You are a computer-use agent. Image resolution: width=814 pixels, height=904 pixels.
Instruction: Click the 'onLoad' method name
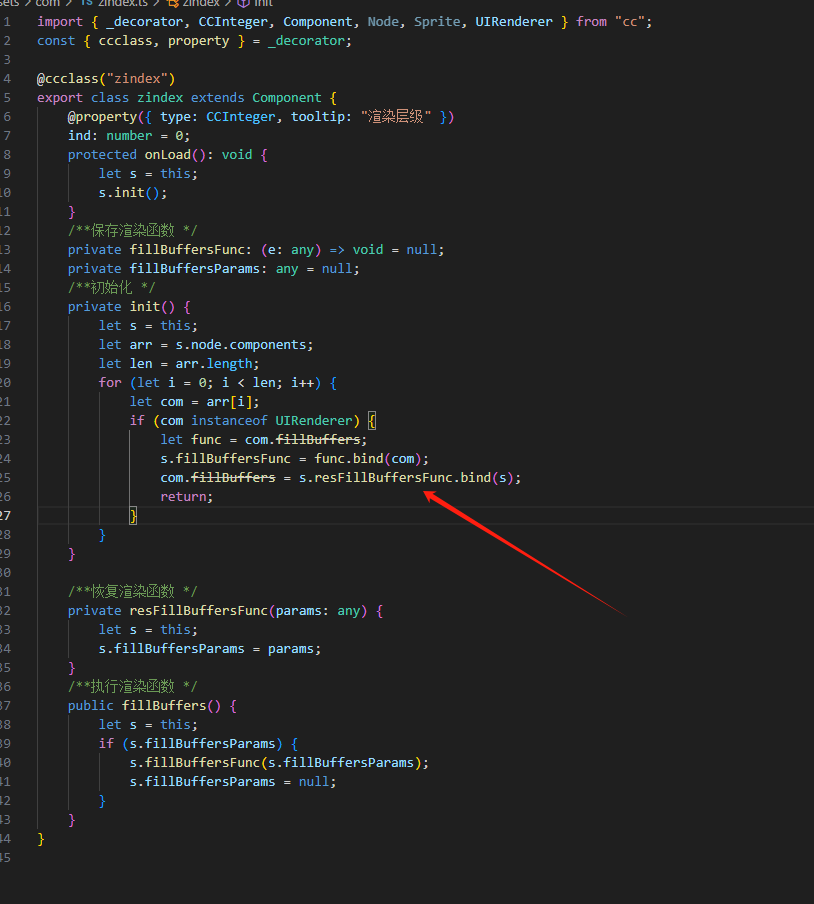click(168, 155)
